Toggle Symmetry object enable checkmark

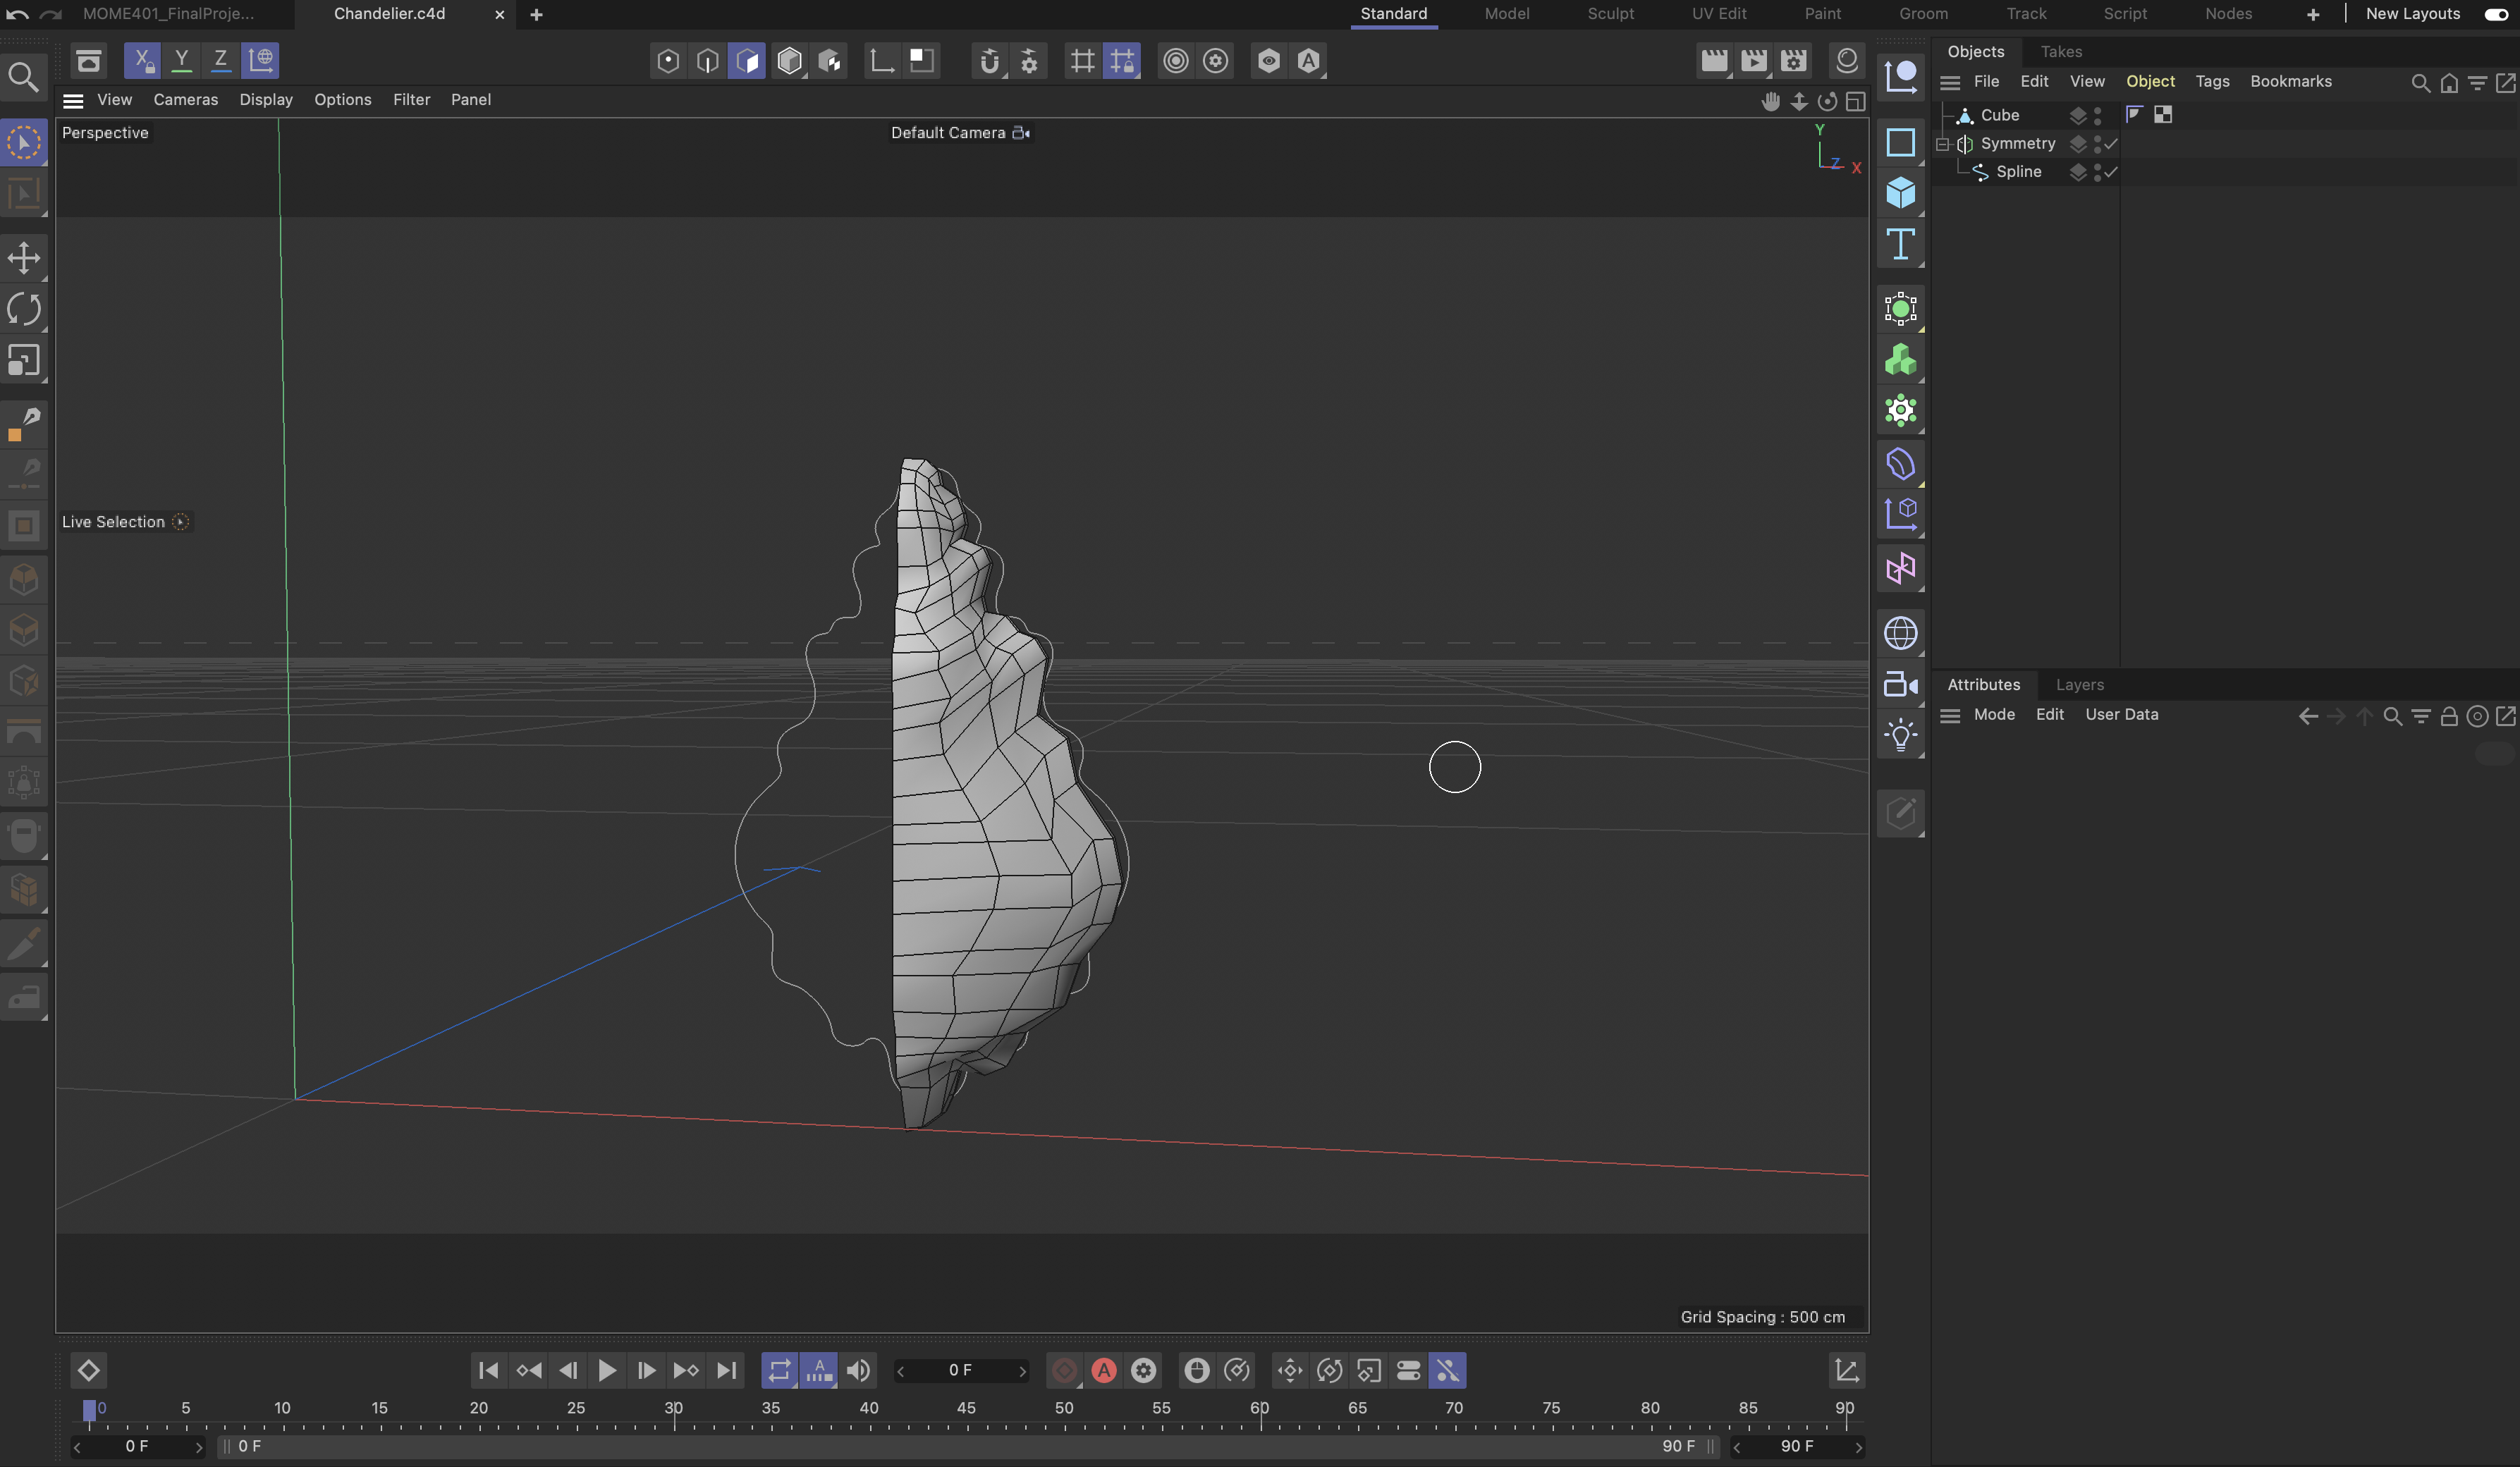2111,144
